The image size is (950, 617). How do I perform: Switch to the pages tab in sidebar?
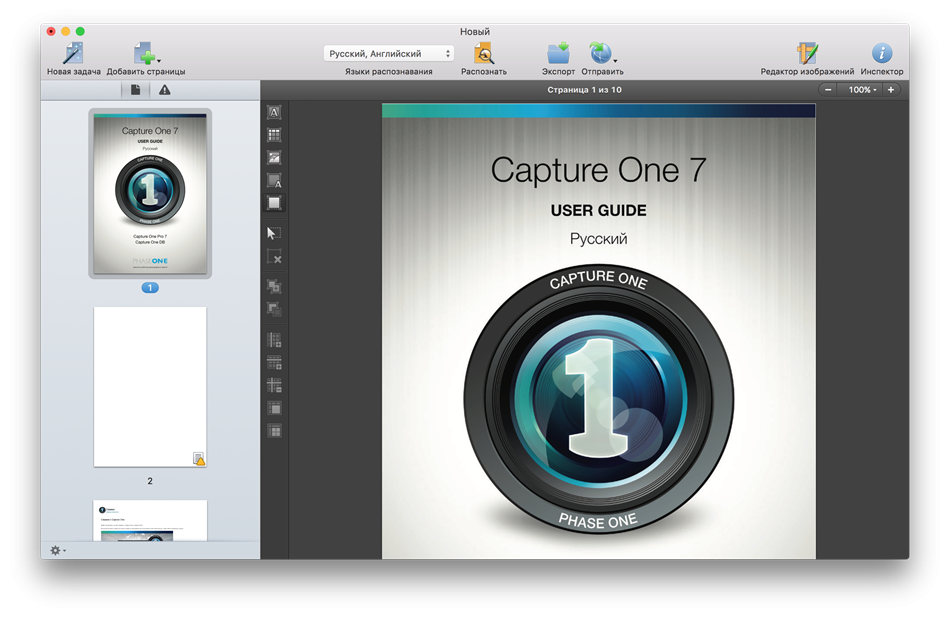click(x=136, y=90)
